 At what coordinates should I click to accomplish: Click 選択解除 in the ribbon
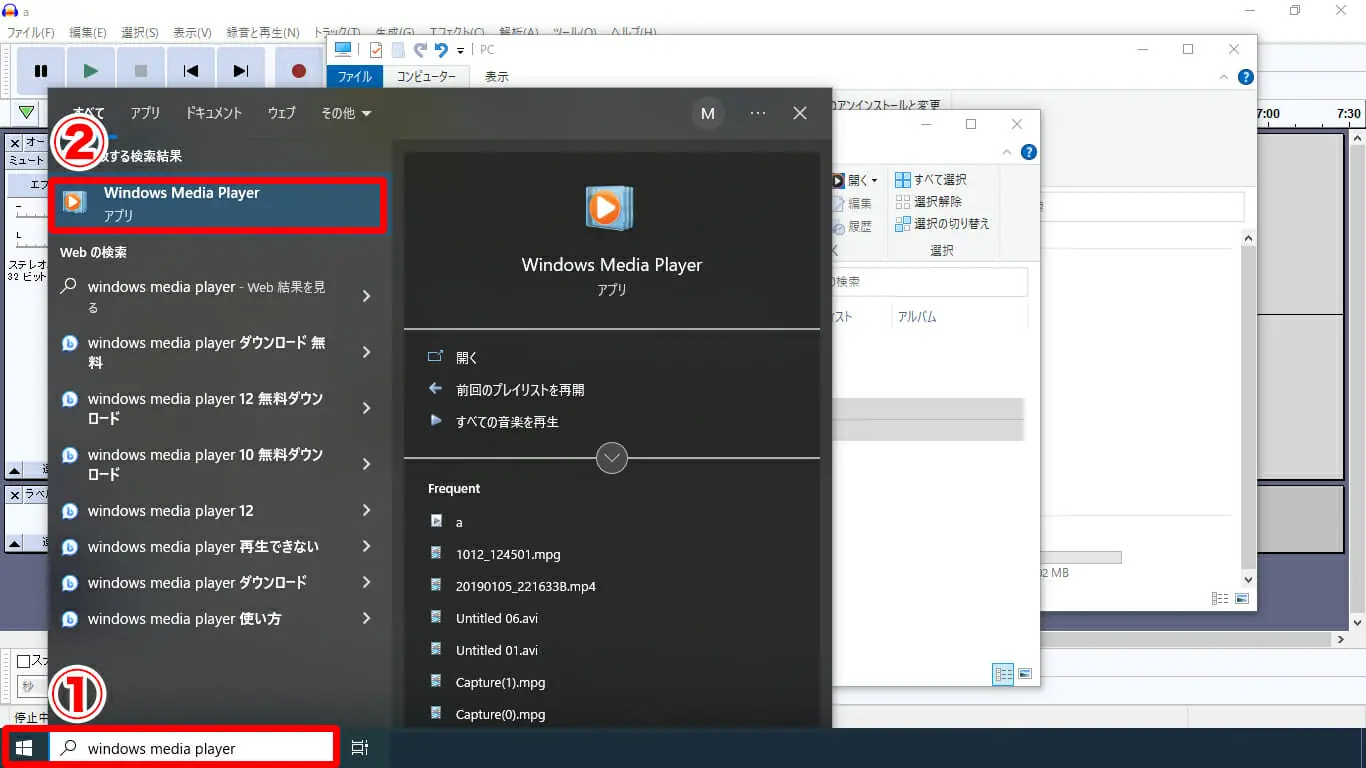pos(929,202)
